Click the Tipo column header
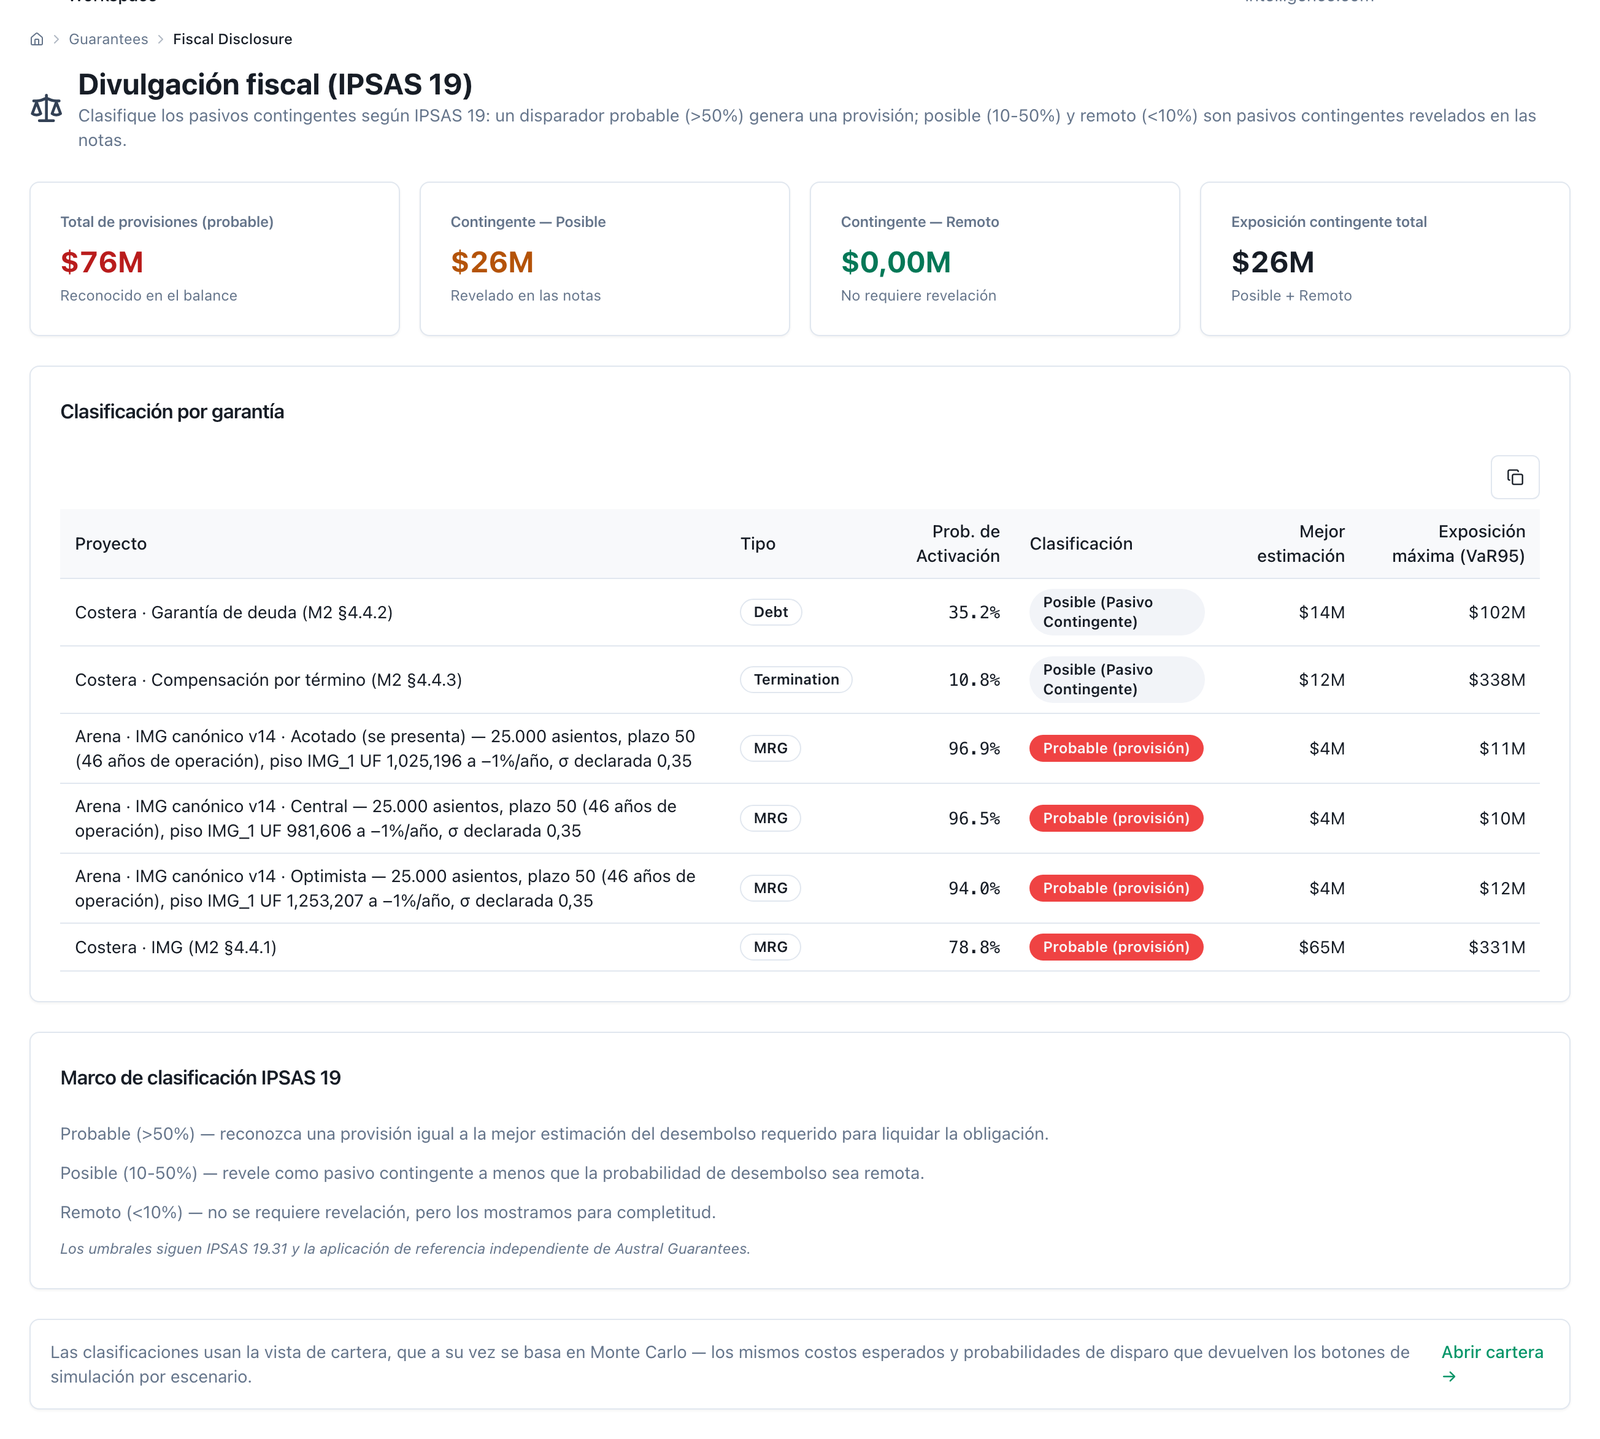The image size is (1600, 1439). pyautogui.click(x=758, y=544)
